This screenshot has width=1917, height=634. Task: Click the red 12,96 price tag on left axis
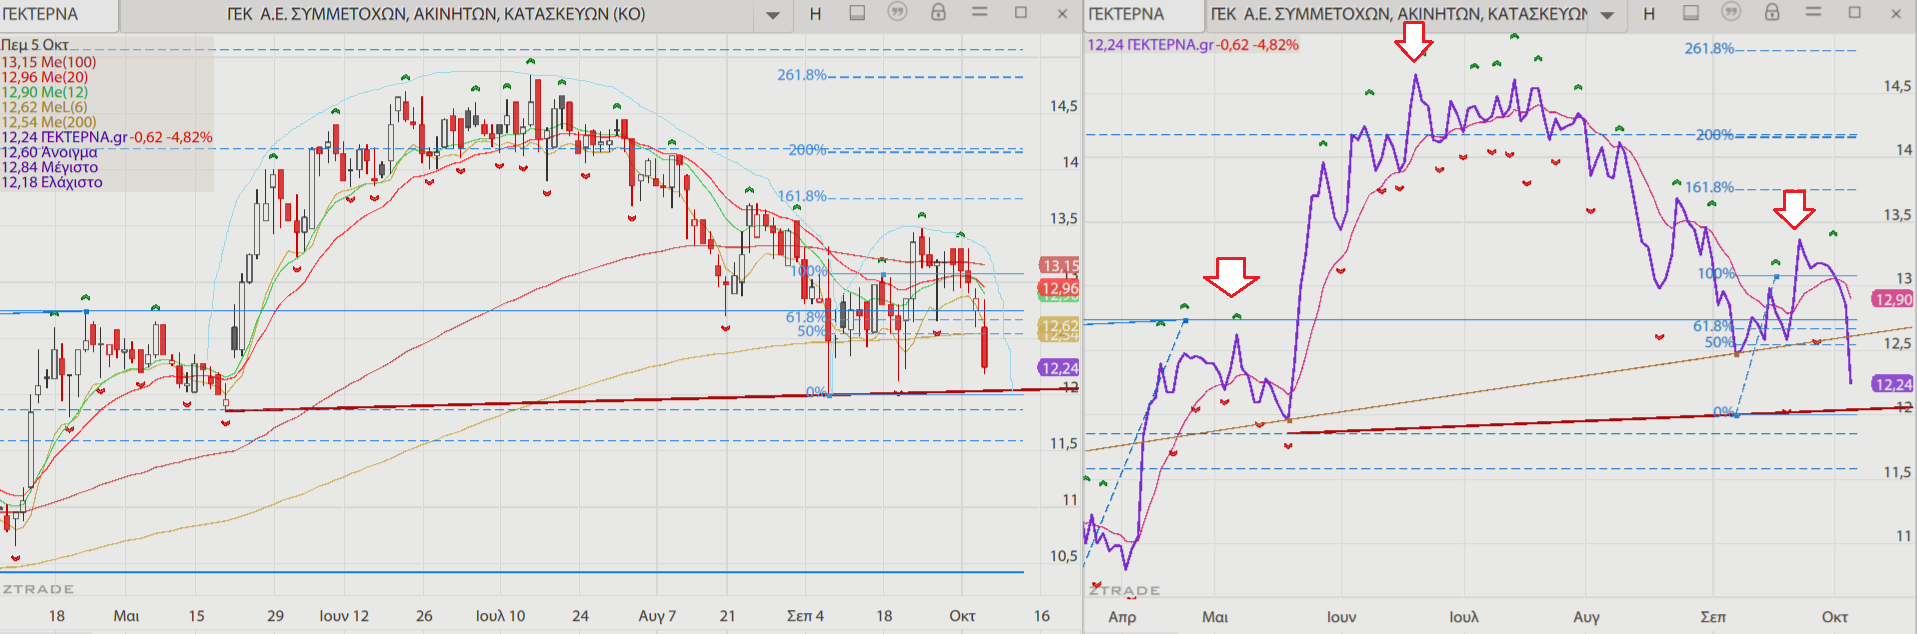(1059, 288)
